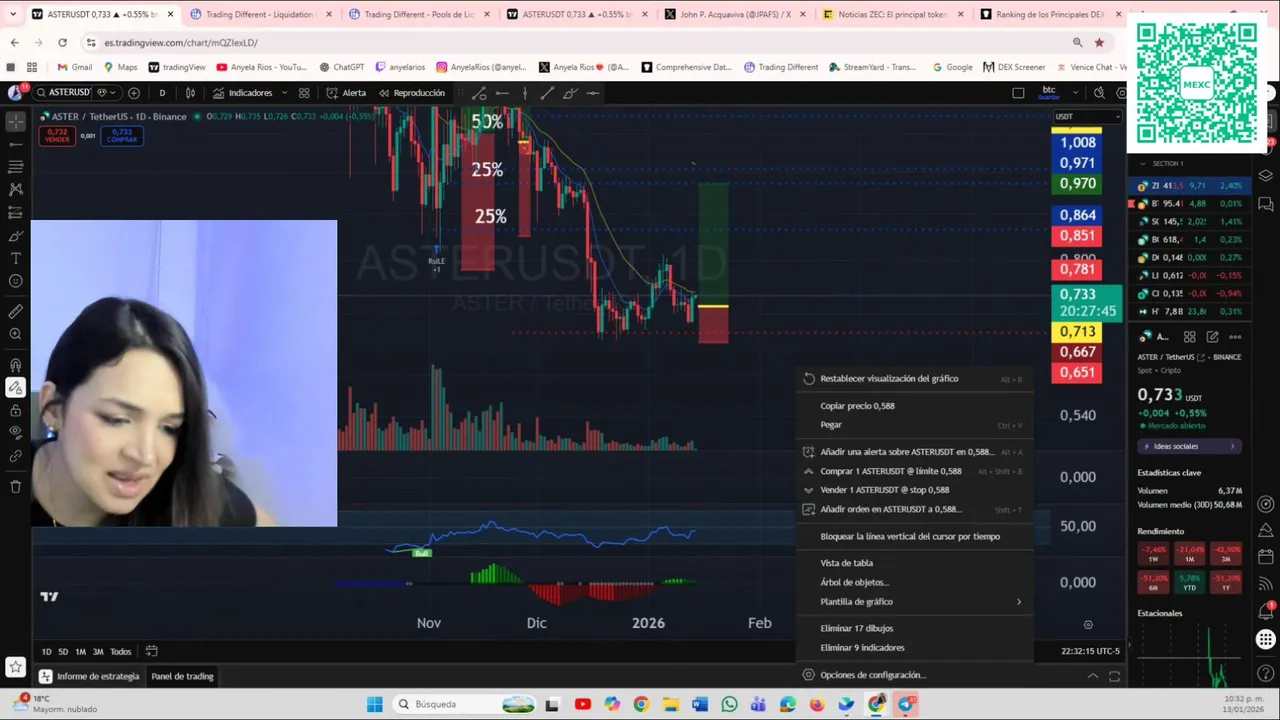This screenshot has width=1280, height=720.
Task: Click the Alerta button
Action: point(347,93)
